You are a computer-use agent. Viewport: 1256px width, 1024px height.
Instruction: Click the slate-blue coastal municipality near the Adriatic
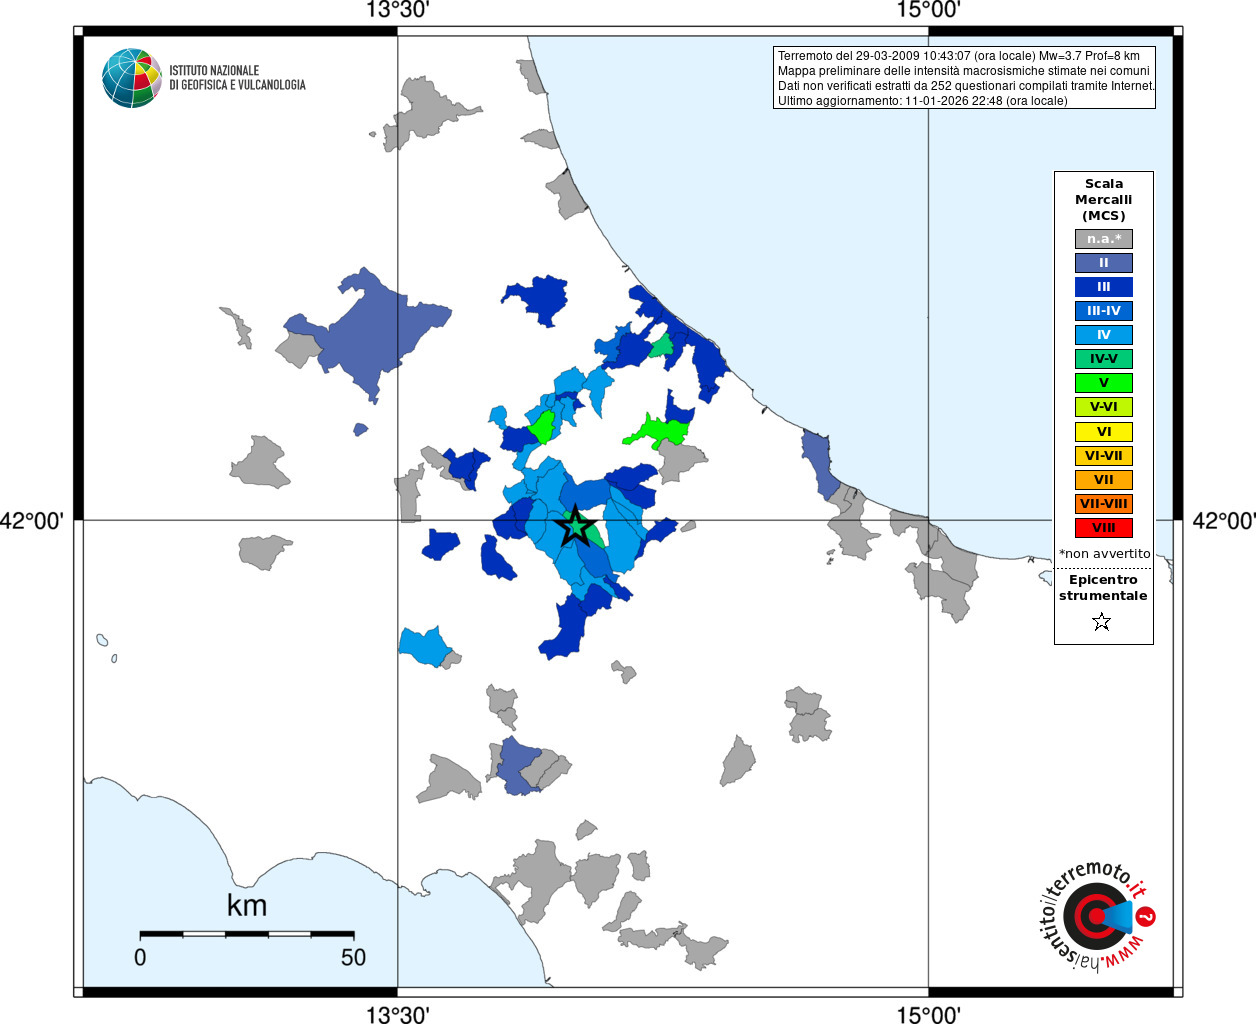819,463
